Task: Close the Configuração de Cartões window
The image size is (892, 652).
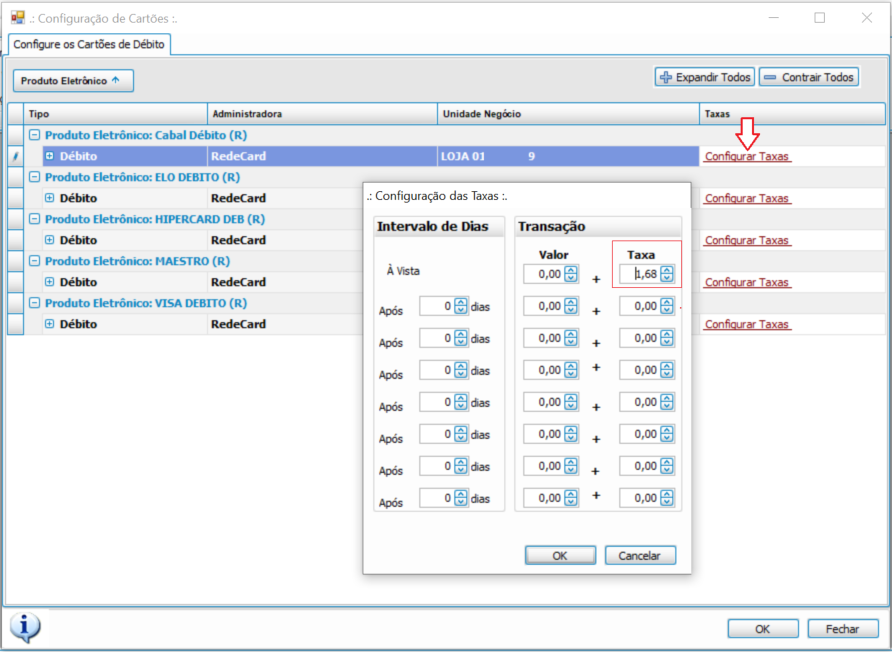Action: point(867,18)
